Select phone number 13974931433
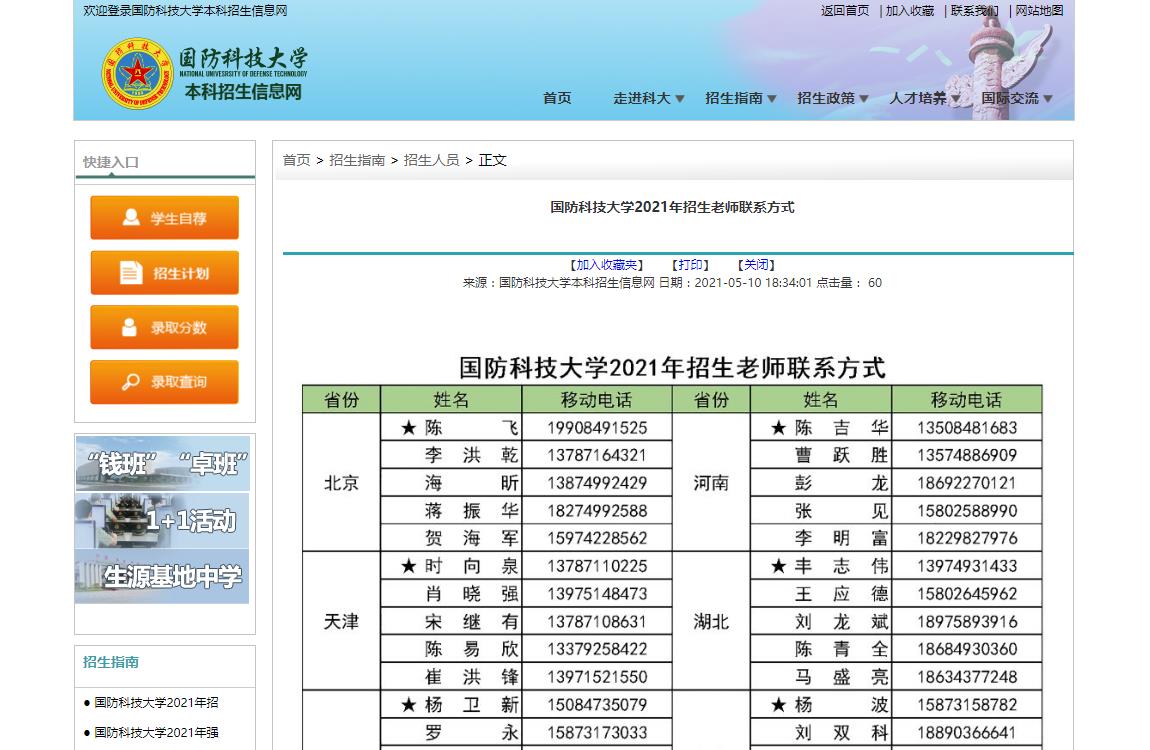Image resolution: width=1150 pixels, height=750 pixels. click(967, 566)
